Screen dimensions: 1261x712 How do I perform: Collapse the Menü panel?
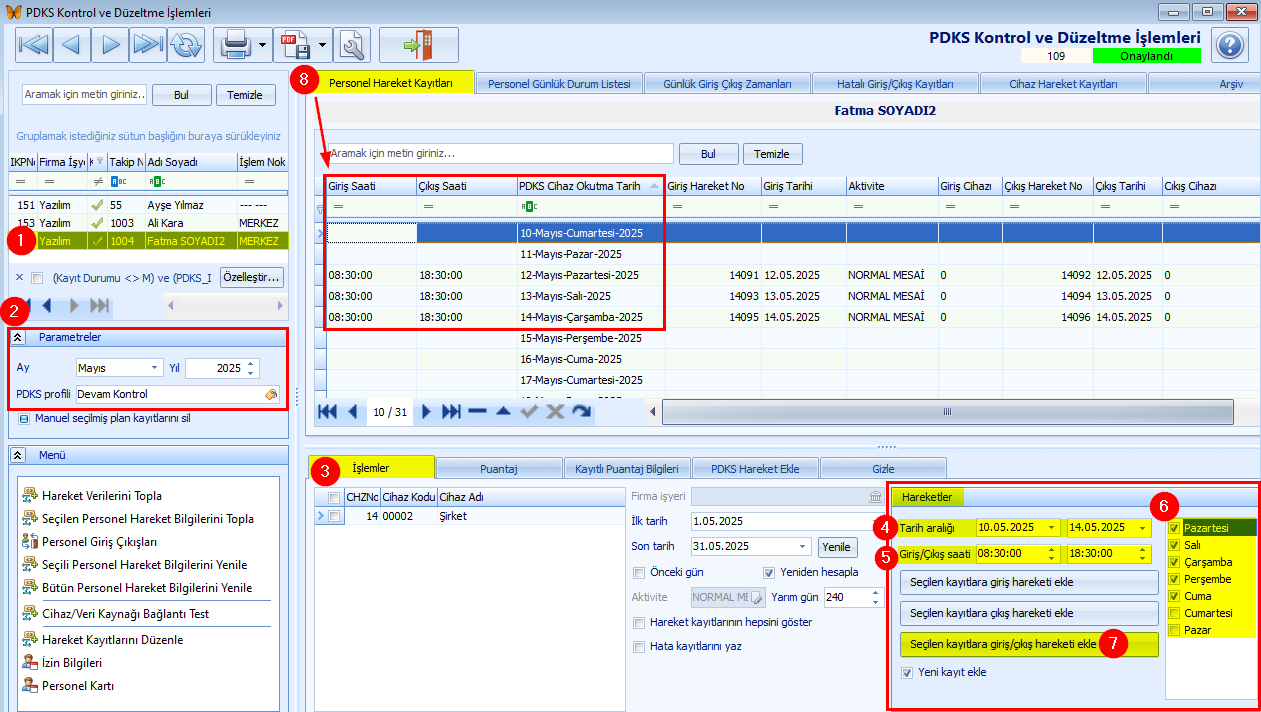click(x=18, y=455)
